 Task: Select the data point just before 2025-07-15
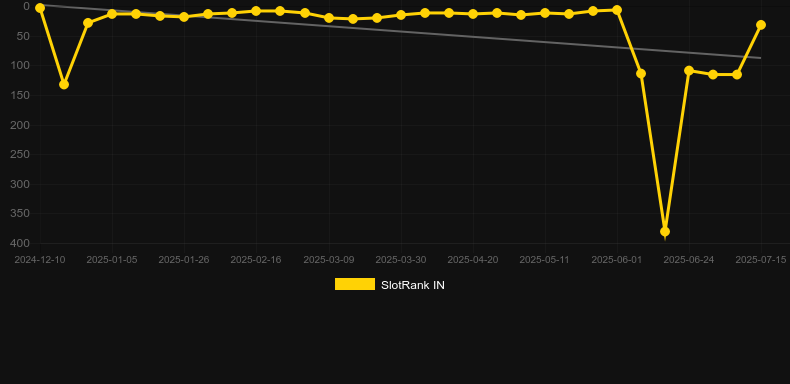[737, 75]
